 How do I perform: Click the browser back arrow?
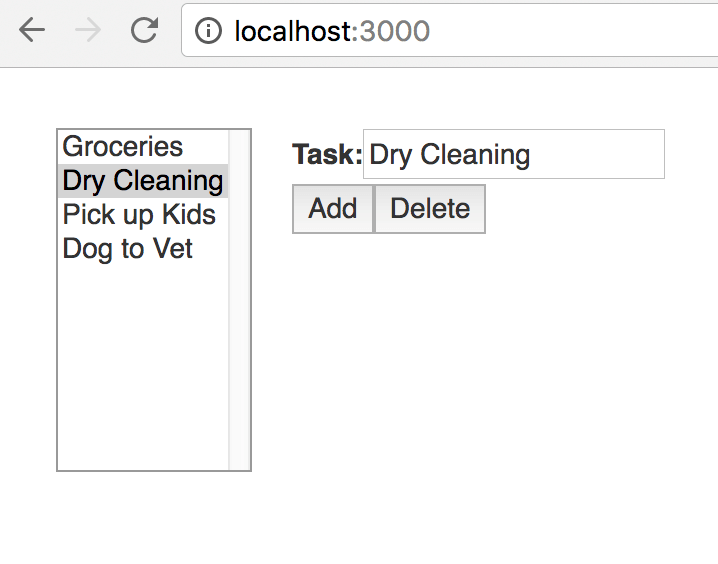[32, 31]
